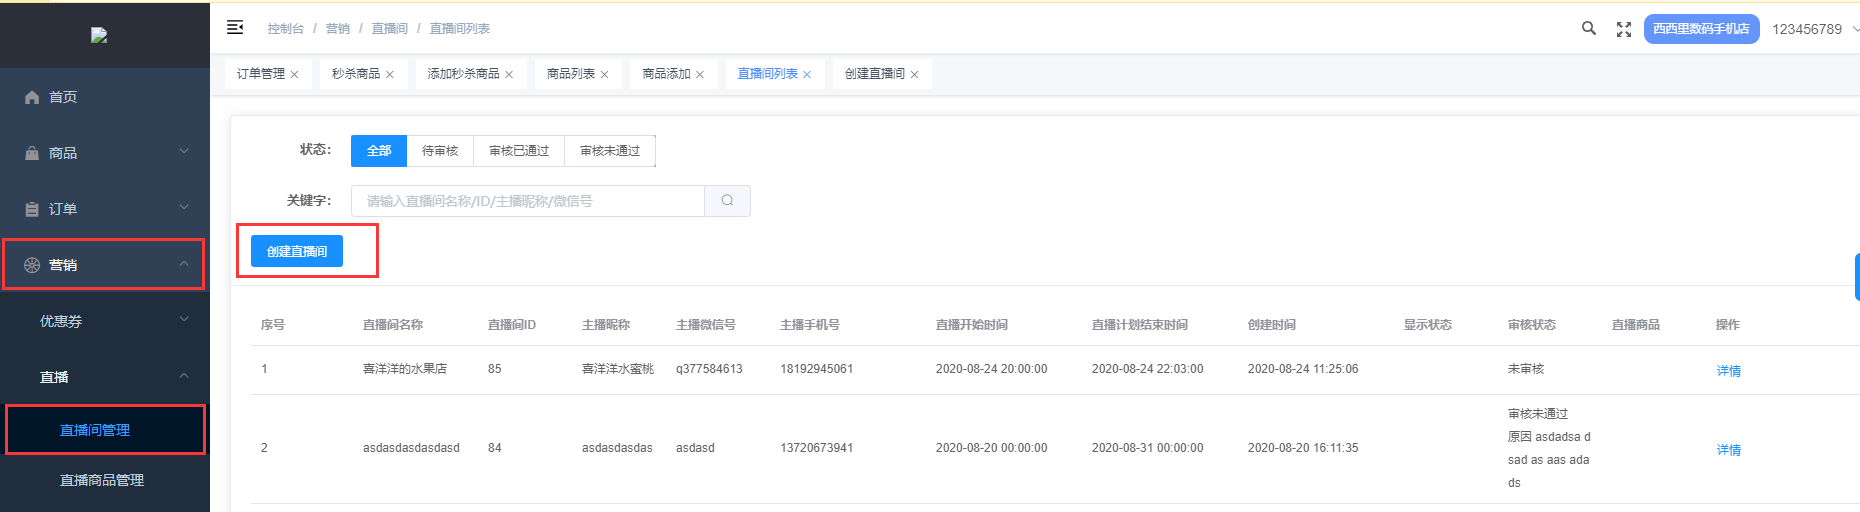
Task: Select the 全部 status filter
Action: 379,151
